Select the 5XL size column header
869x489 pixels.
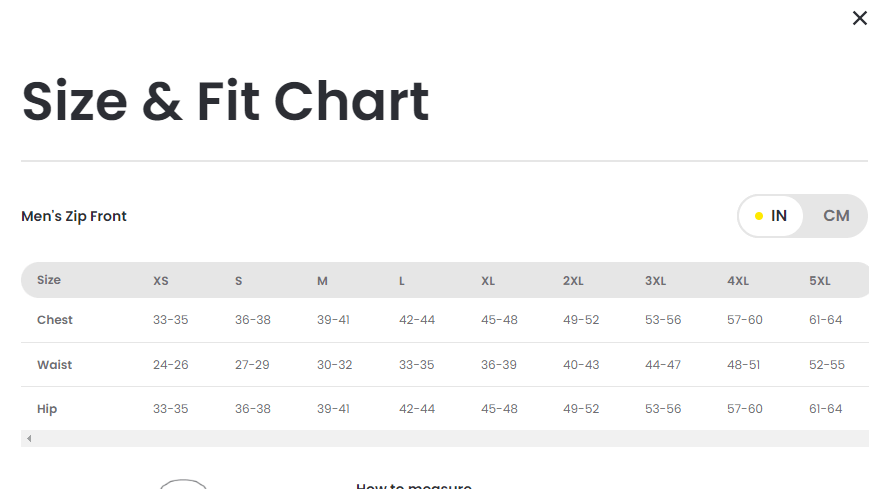coord(820,281)
